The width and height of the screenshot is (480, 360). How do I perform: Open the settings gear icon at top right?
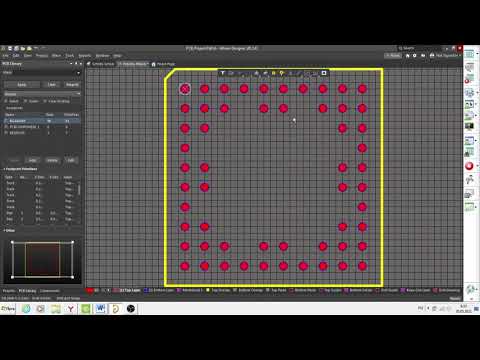[x=415, y=56]
